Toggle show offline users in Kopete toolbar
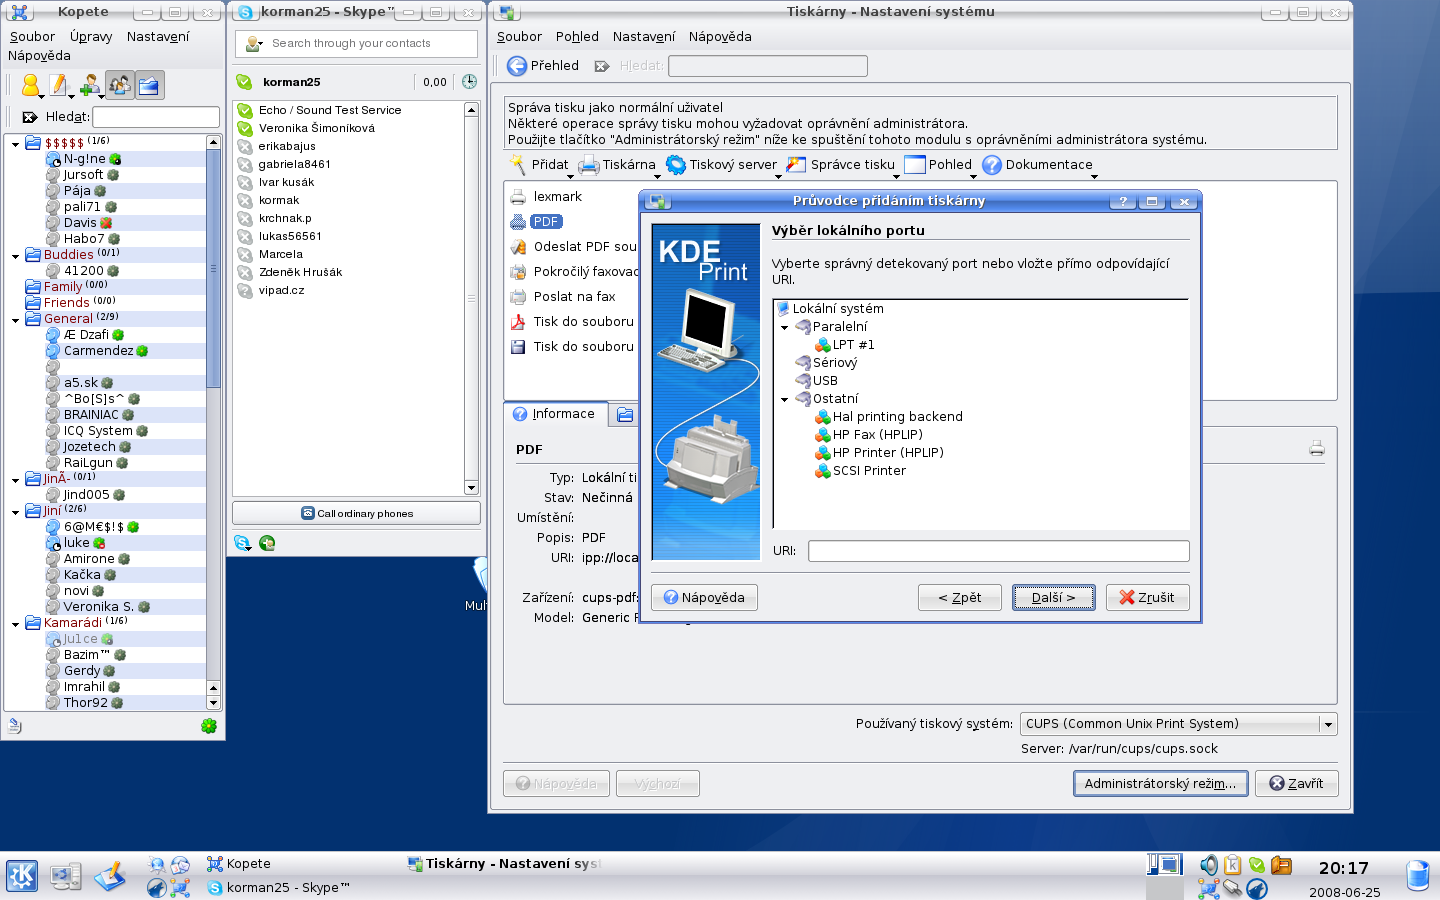Screen dimensions: 1440x900 tap(119, 86)
